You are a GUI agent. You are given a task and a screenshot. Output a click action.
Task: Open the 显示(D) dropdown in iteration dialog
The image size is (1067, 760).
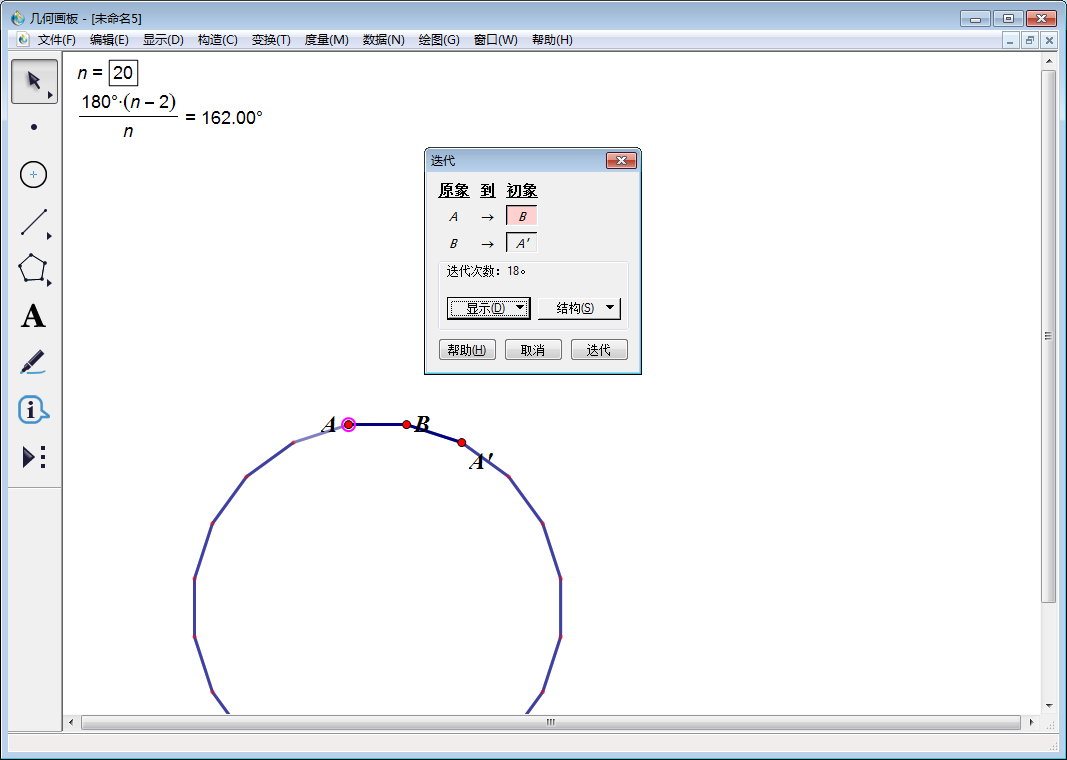pos(488,308)
